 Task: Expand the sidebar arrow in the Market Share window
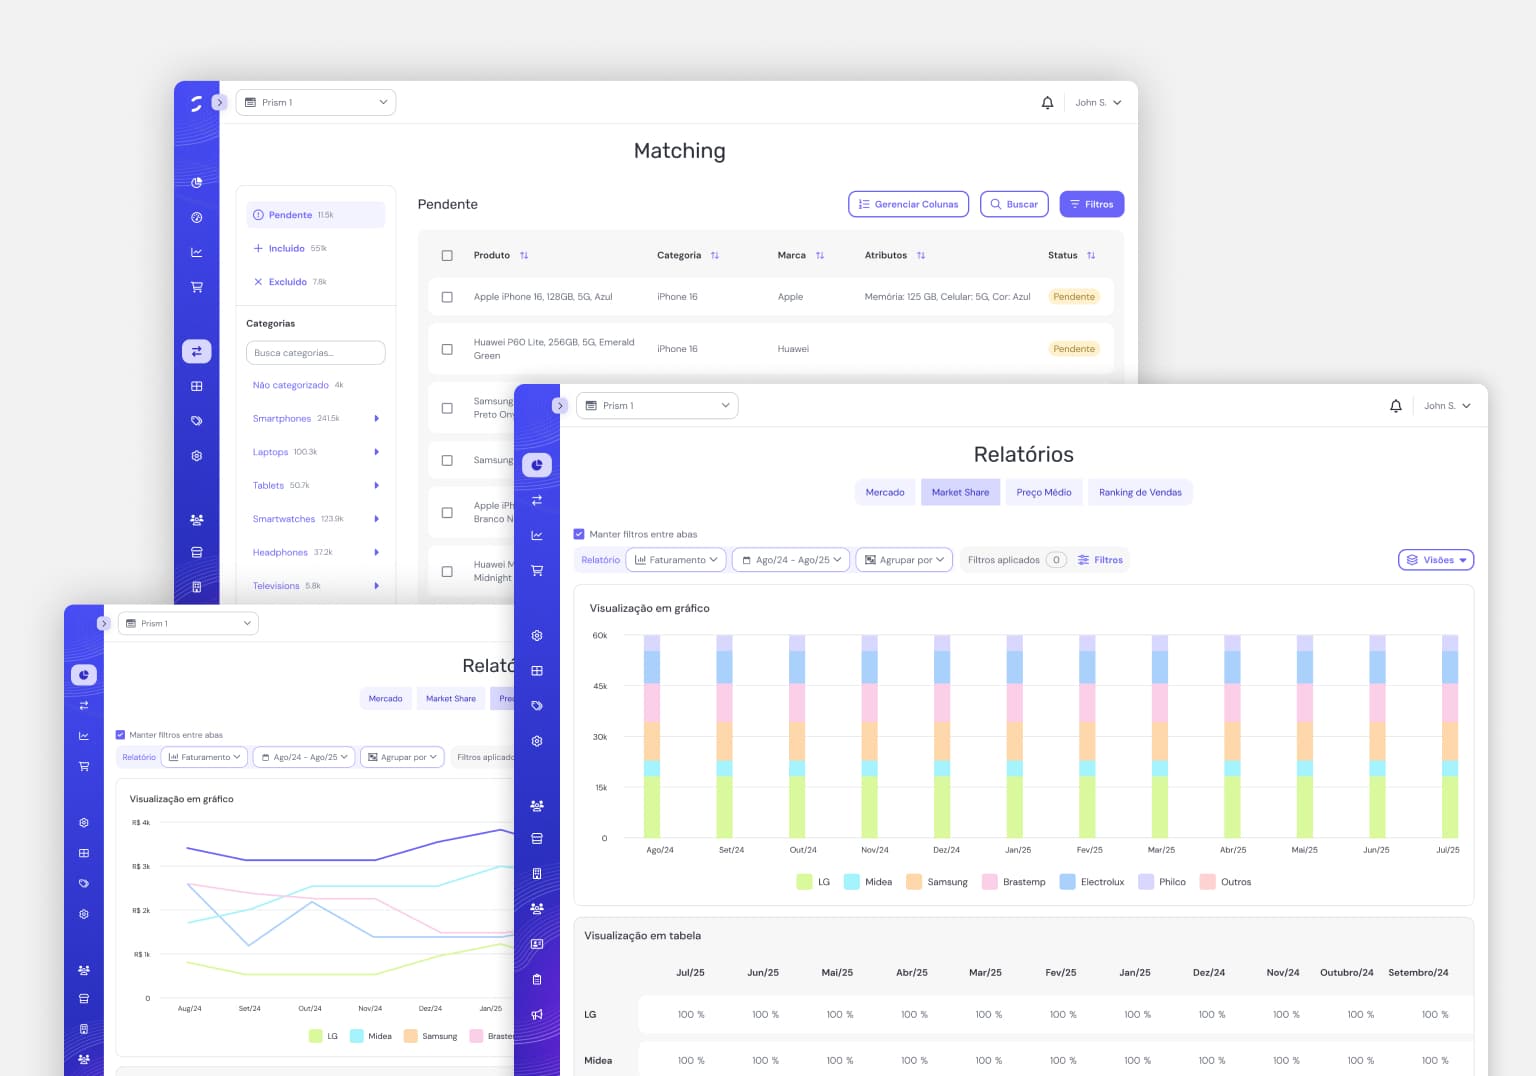coord(560,406)
